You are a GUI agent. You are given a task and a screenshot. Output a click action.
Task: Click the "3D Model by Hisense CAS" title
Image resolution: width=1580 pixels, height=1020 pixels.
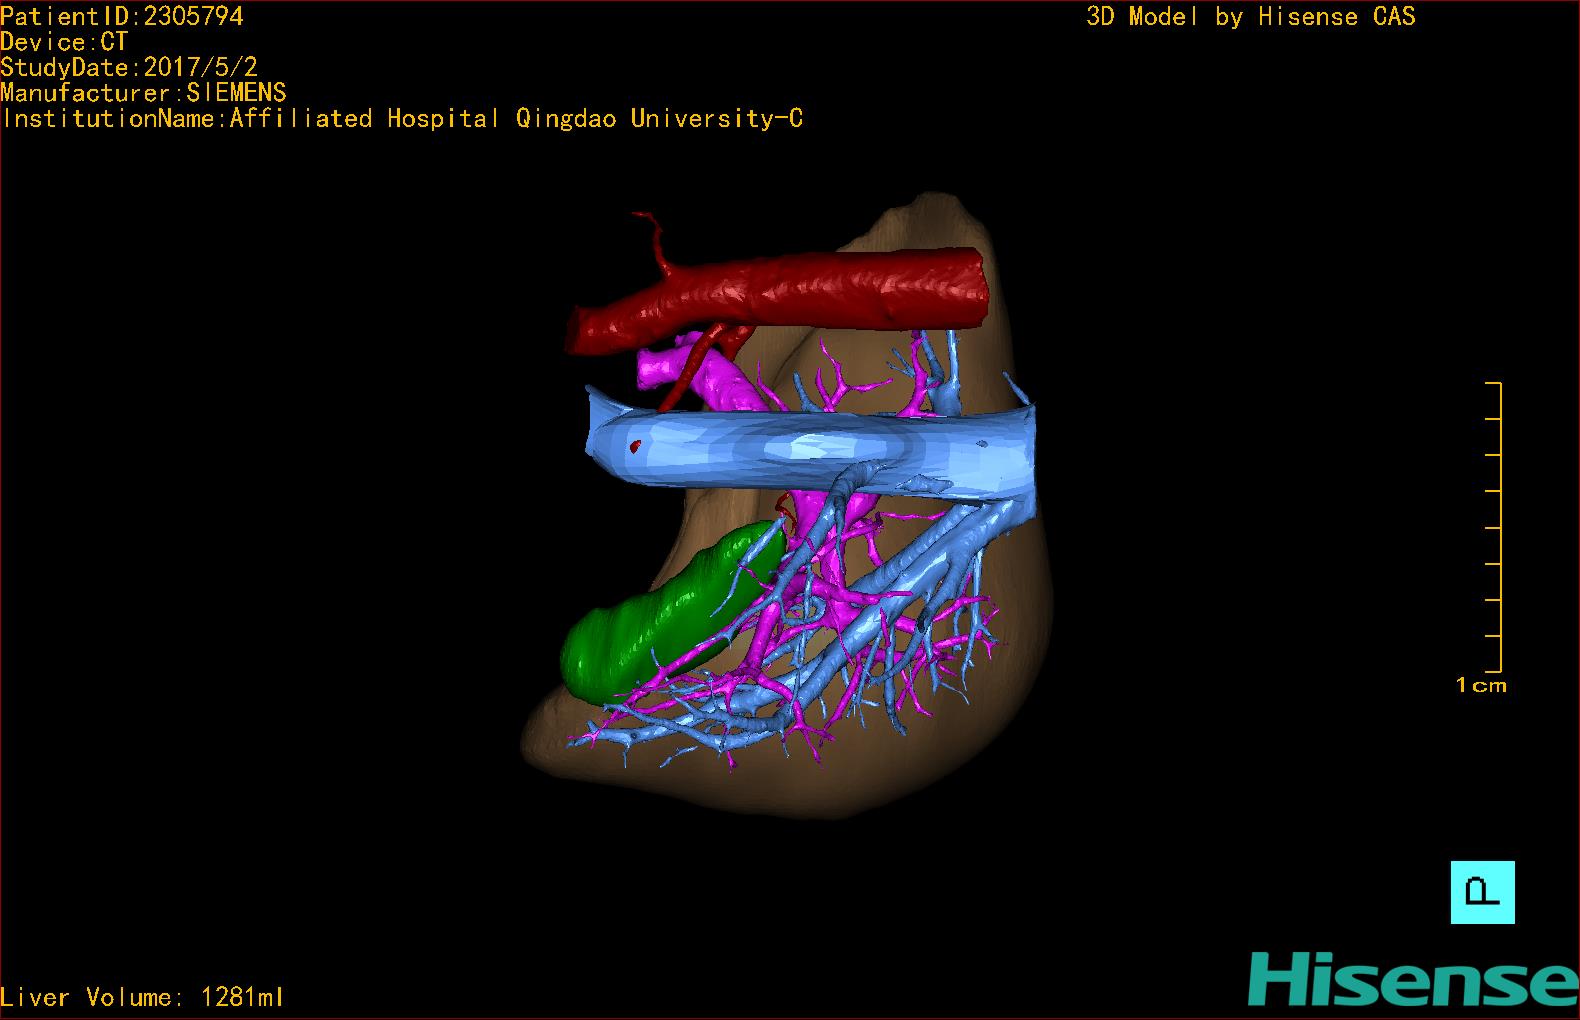pos(1251,16)
